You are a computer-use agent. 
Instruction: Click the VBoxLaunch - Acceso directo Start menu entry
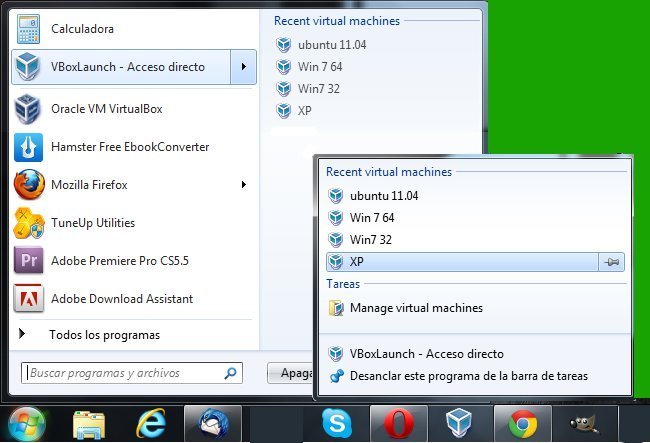coord(121,67)
